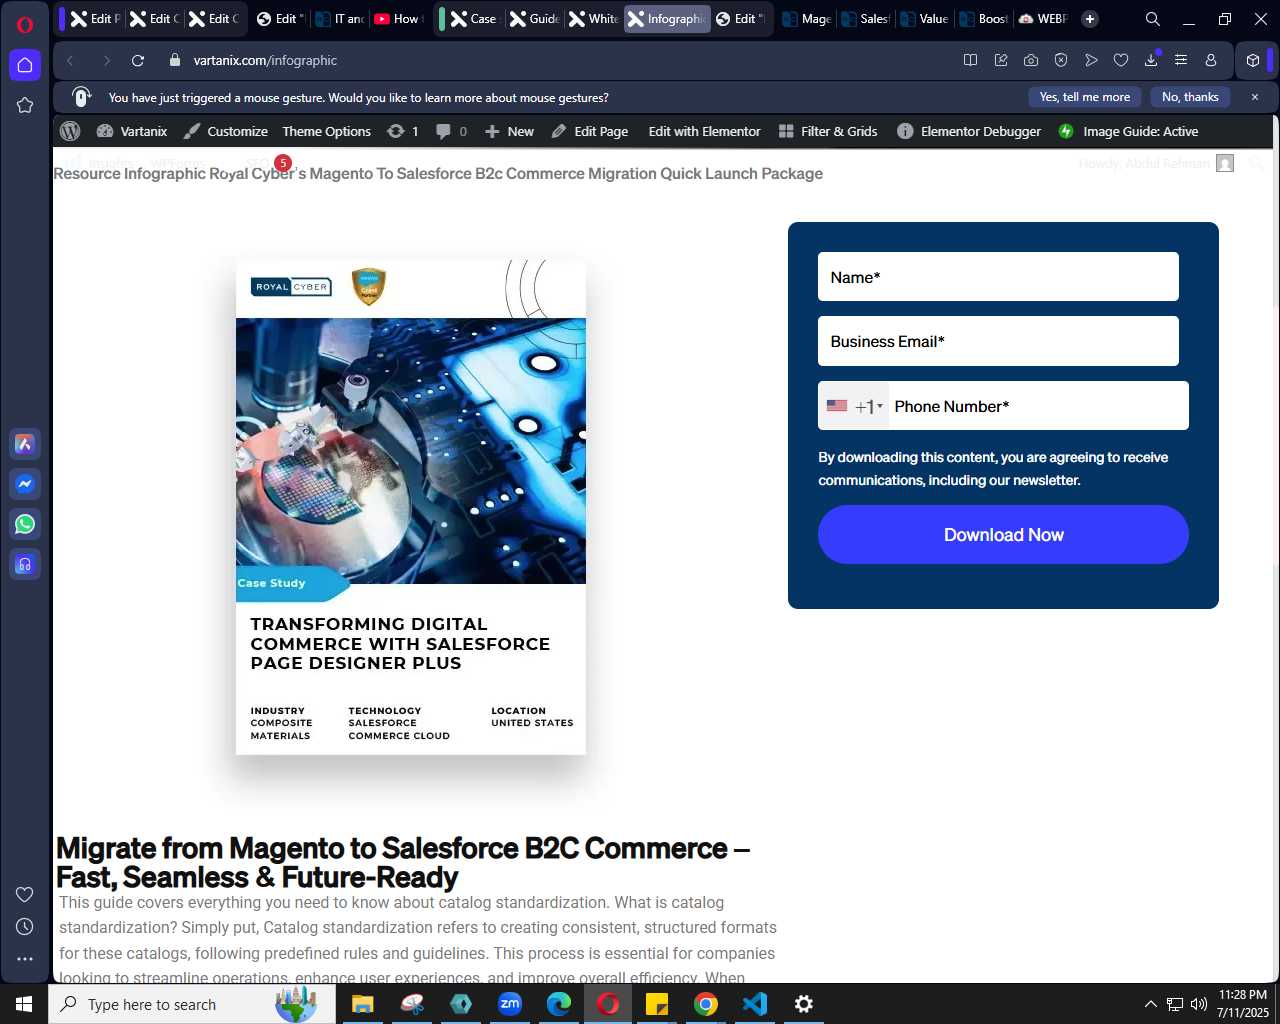Focus the Phone Number field
Viewport: 1280px width, 1024px height.
point(1038,406)
